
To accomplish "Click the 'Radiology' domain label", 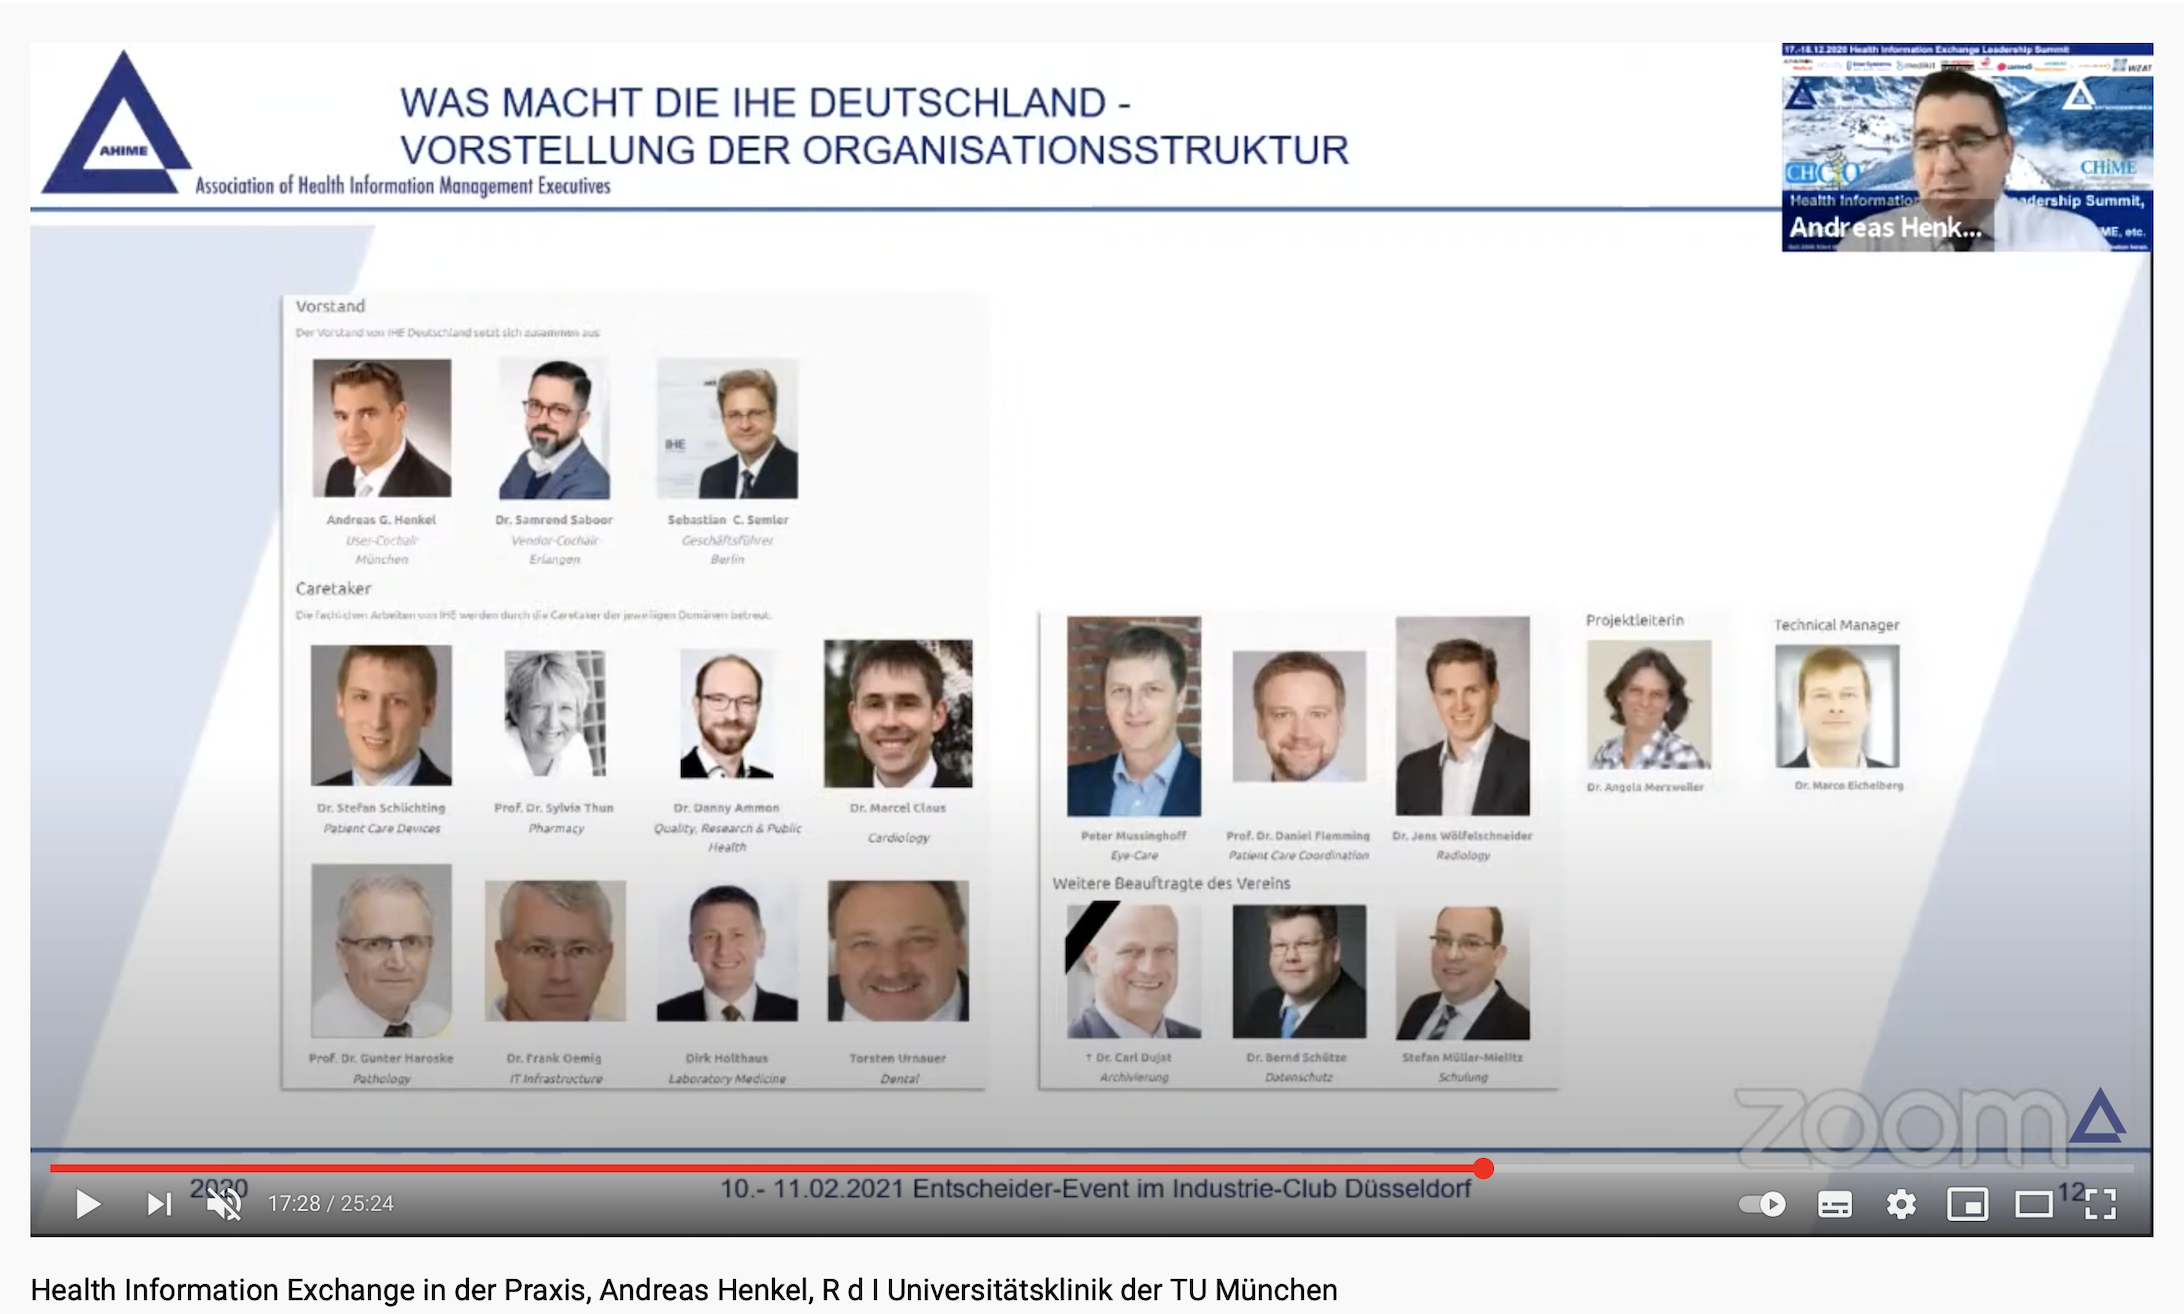I will click(x=1463, y=856).
